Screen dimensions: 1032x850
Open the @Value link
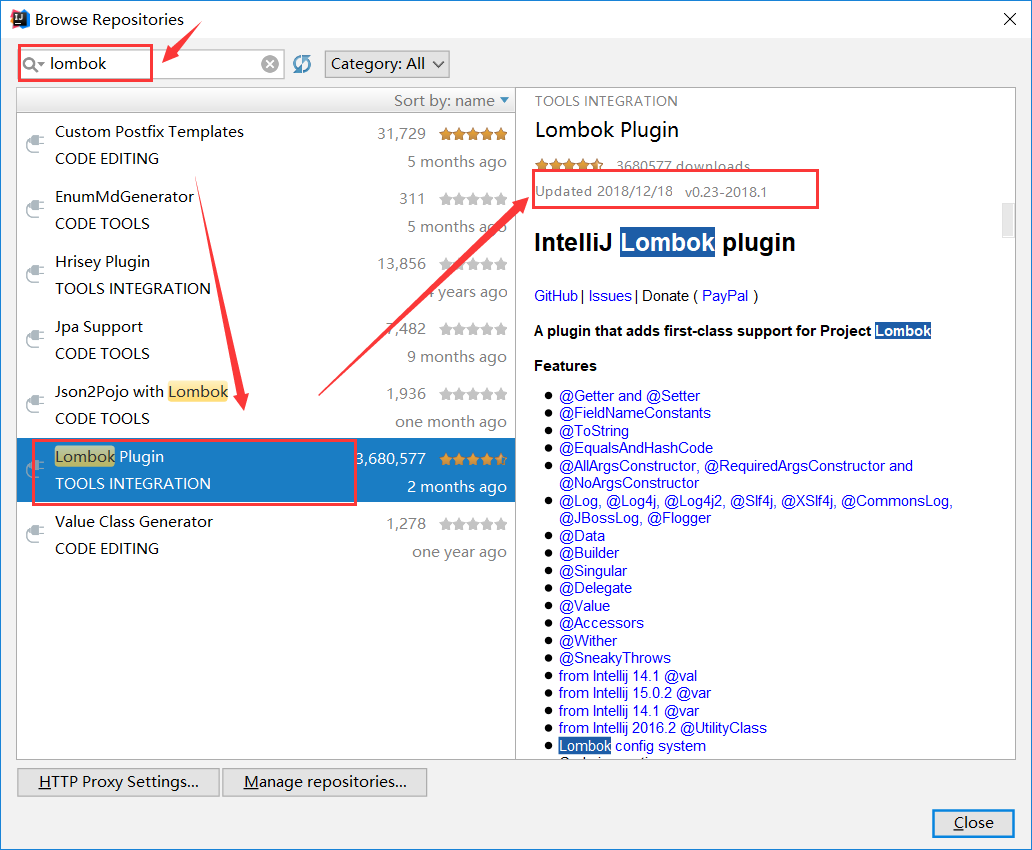(x=584, y=606)
